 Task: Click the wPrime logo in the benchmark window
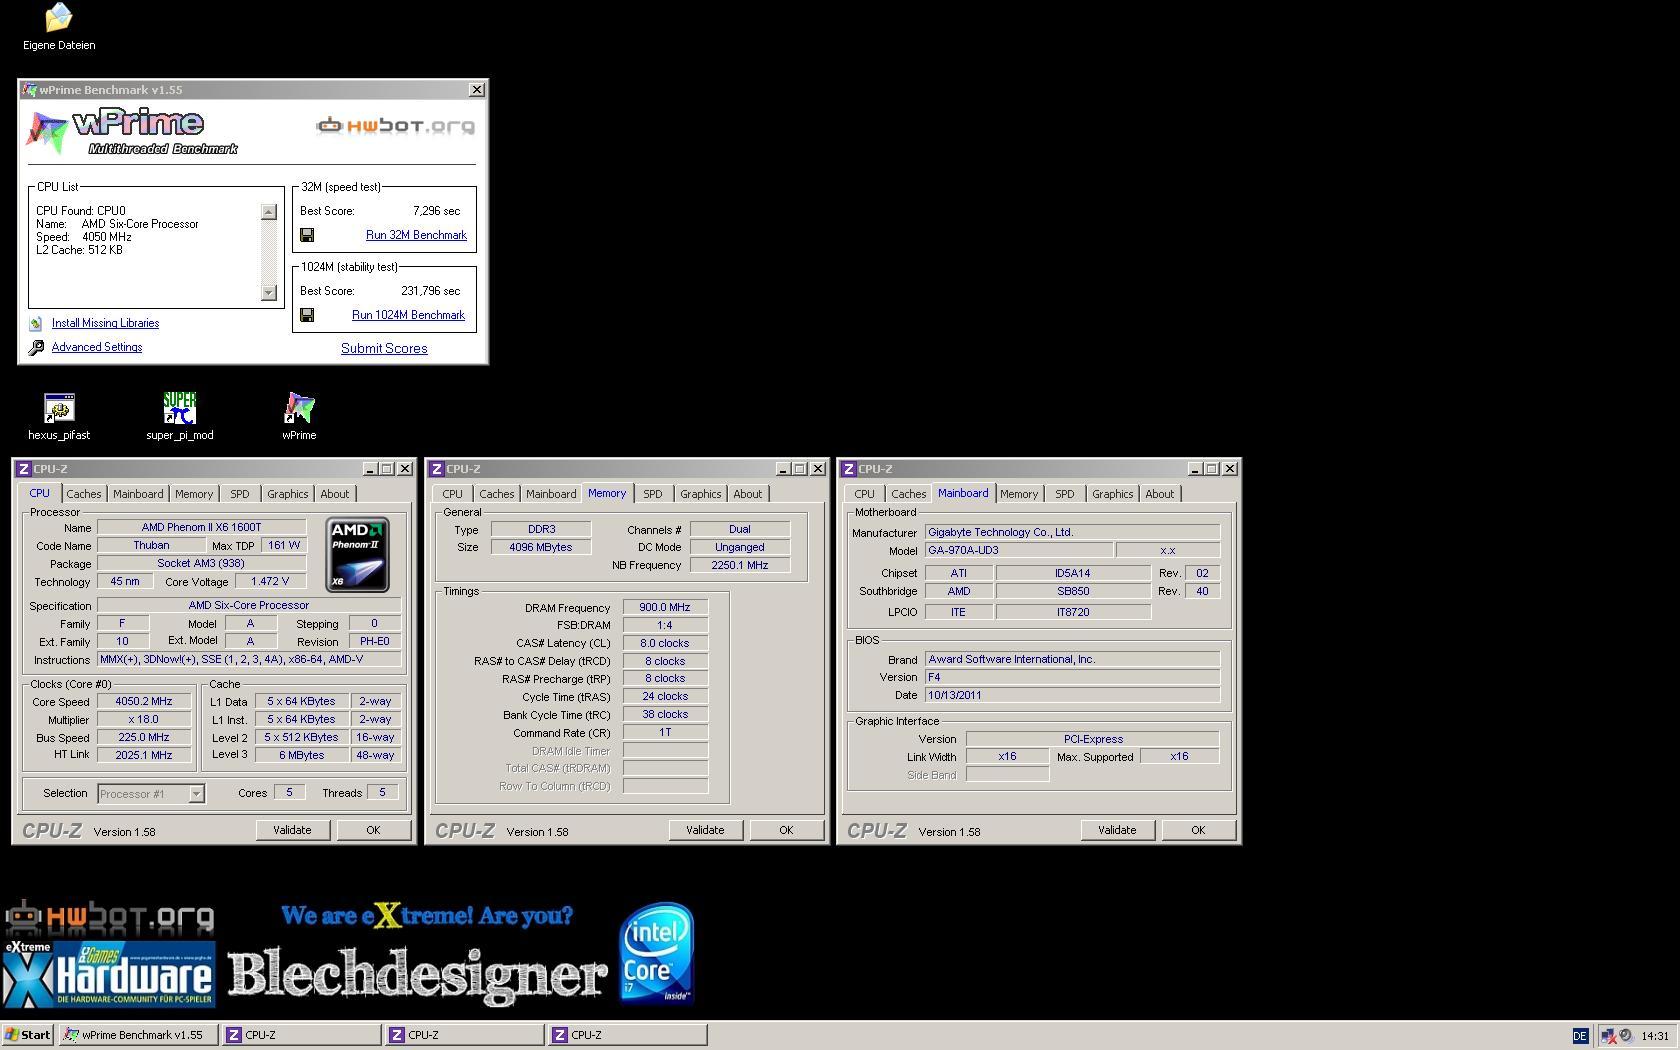(131, 133)
